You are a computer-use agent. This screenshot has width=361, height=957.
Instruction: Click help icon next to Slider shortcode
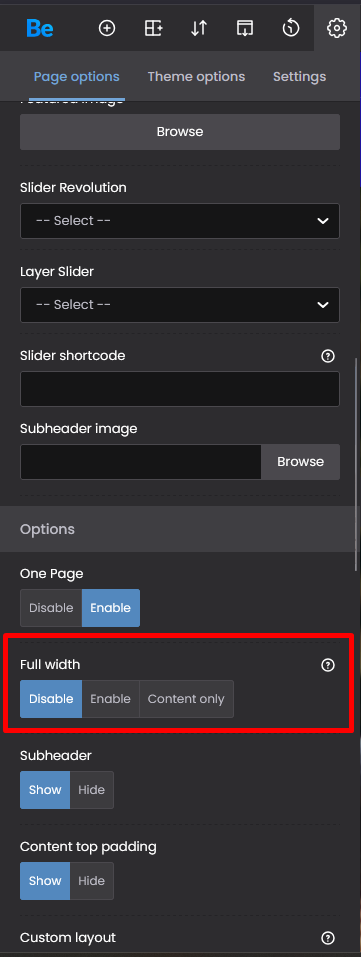(328, 356)
